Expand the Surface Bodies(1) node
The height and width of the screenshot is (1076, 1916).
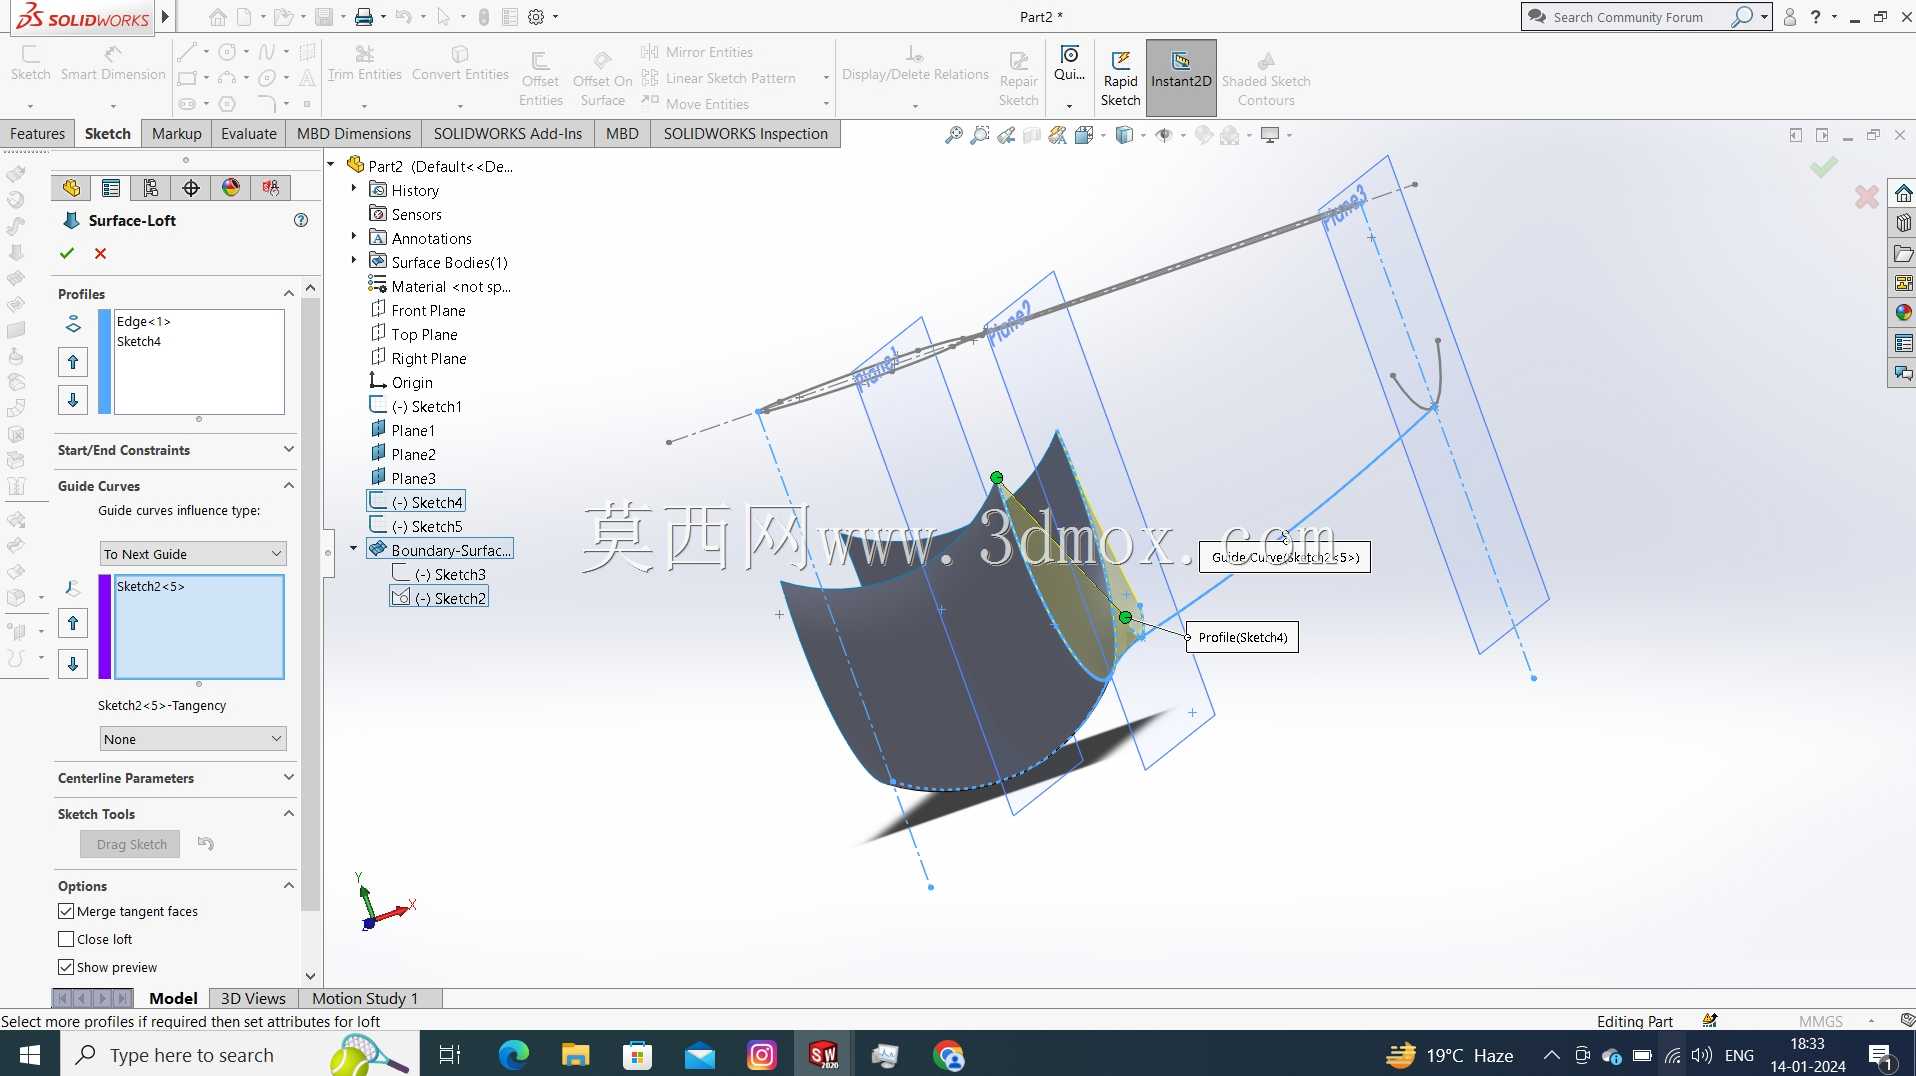353,261
